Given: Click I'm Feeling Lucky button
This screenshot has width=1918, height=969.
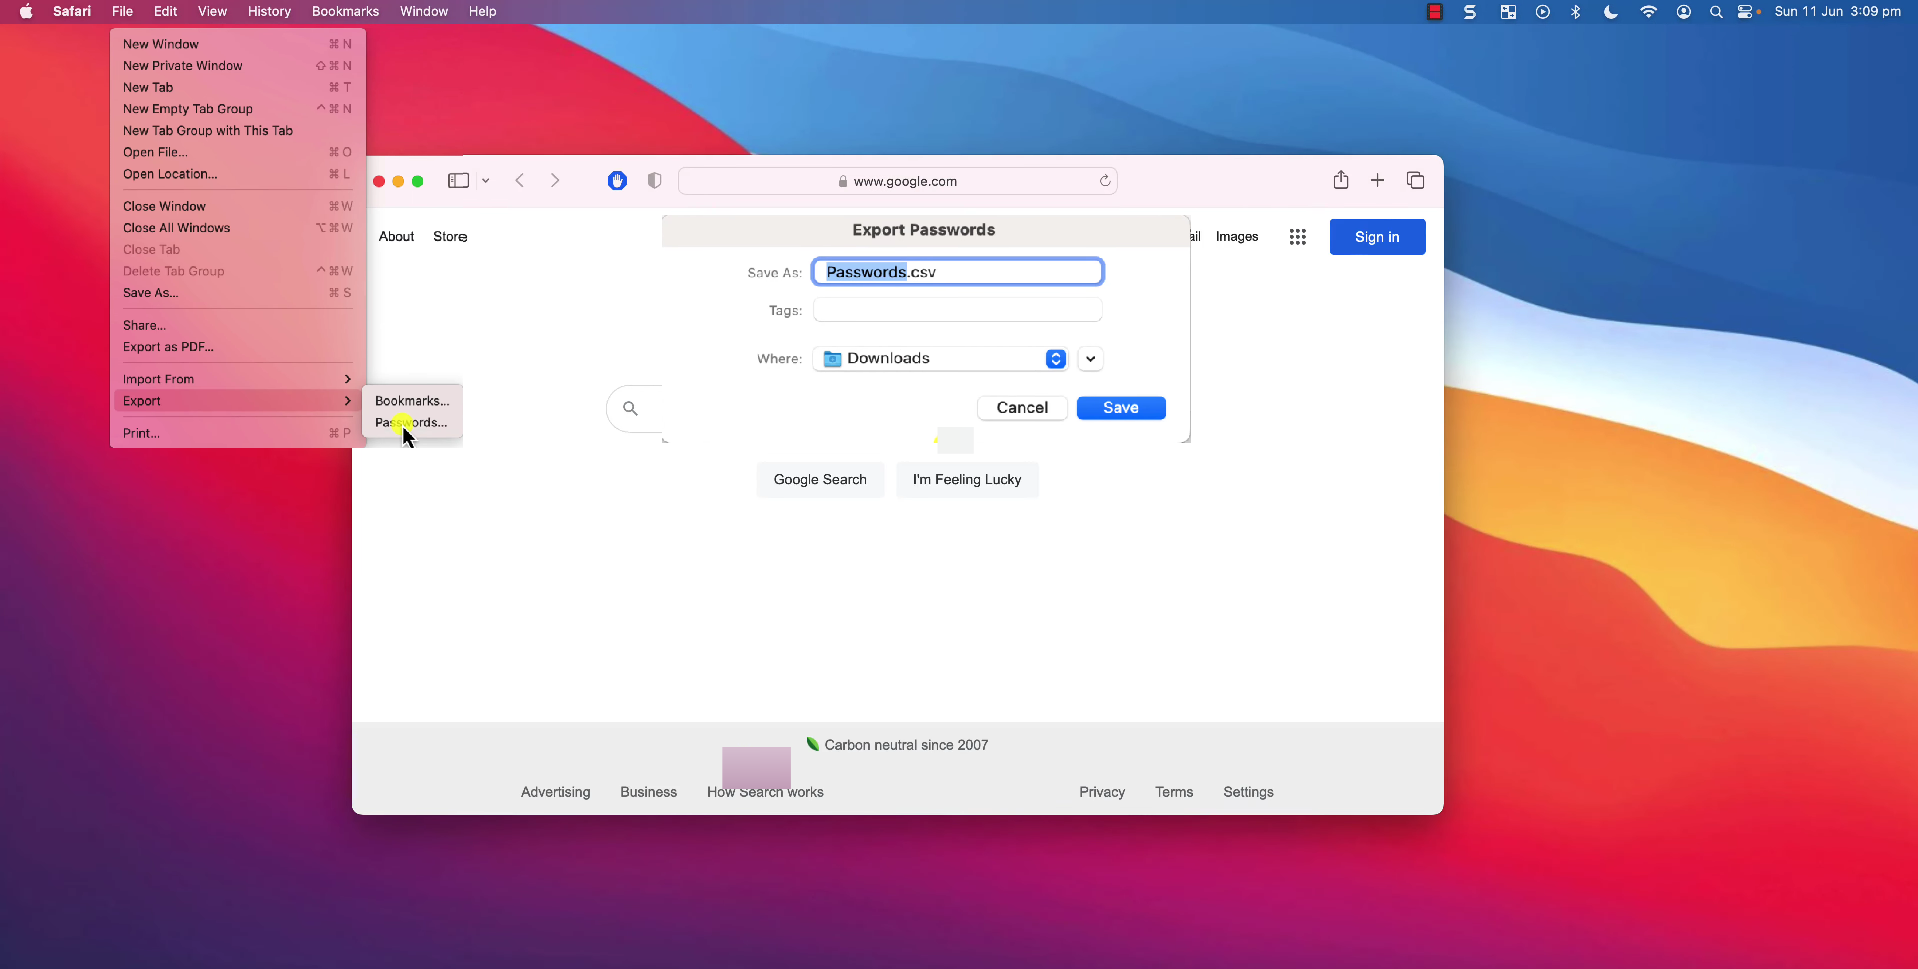Looking at the screenshot, I should tap(967, 480).
